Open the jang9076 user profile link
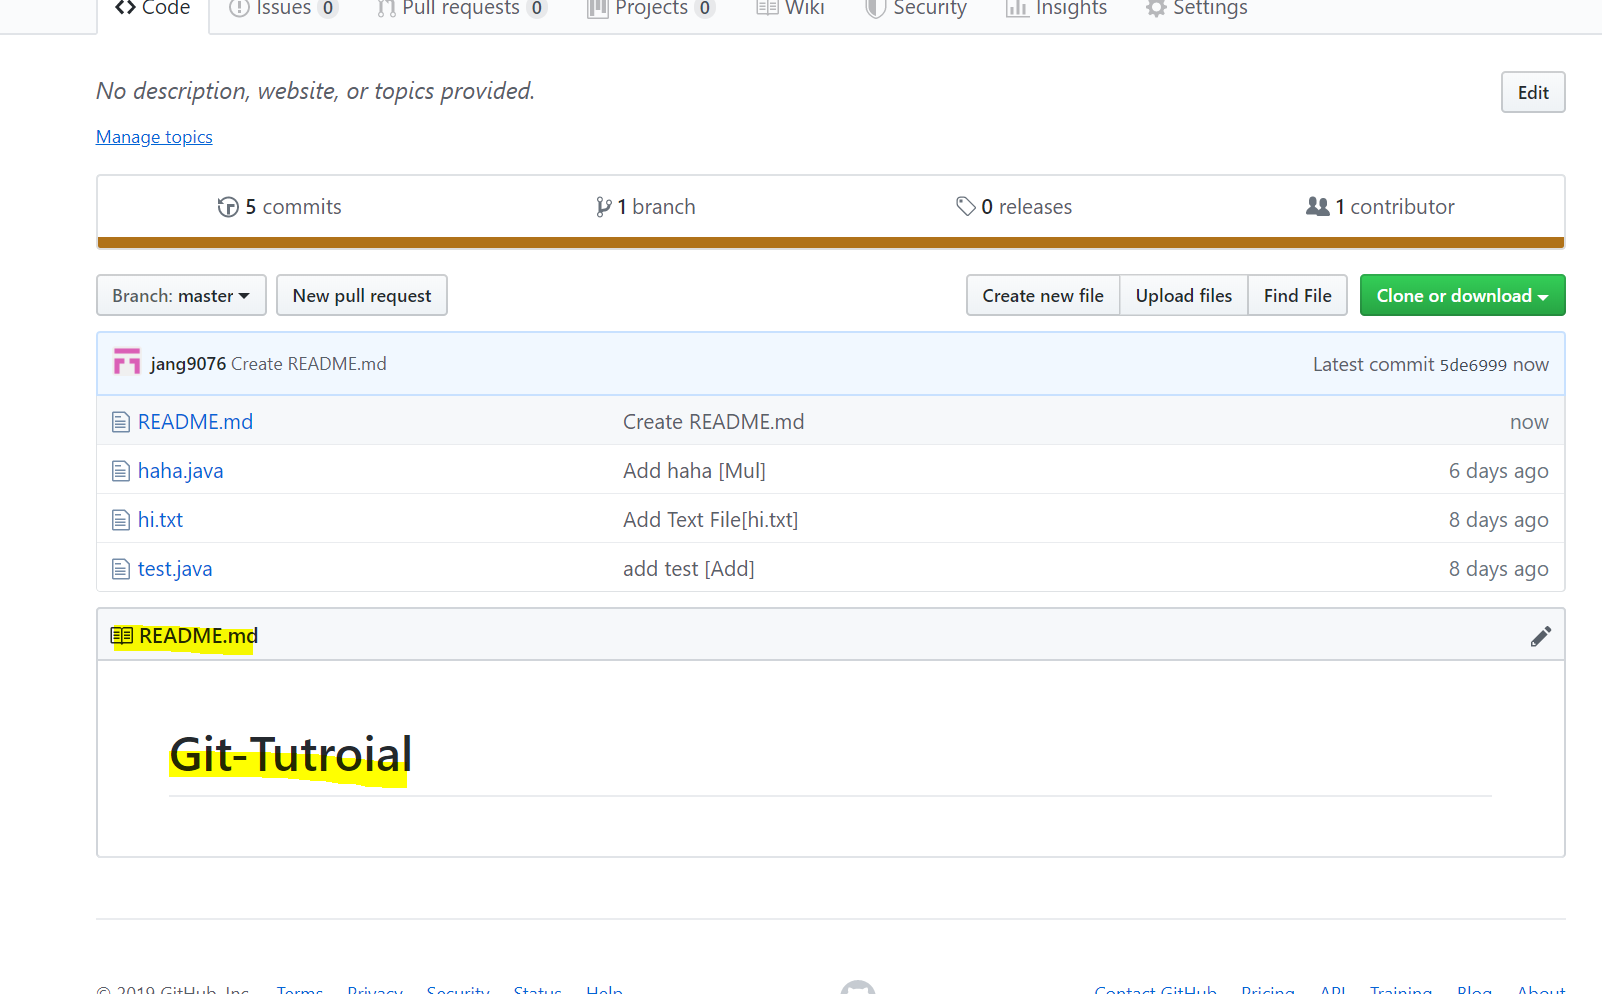This screenshot has width=1602, height=994. [x=188, y=364]
